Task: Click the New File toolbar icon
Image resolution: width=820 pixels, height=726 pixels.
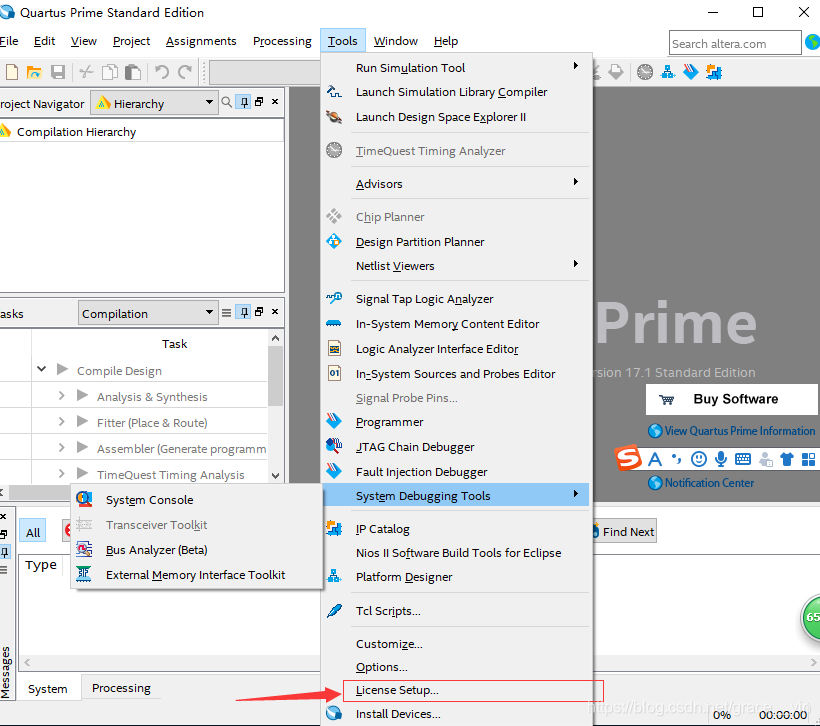Action: coord(12,72)
